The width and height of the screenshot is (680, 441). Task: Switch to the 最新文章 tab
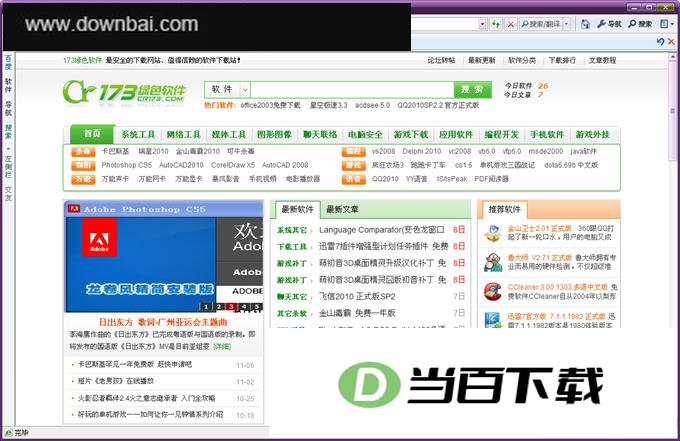[342, 209]
